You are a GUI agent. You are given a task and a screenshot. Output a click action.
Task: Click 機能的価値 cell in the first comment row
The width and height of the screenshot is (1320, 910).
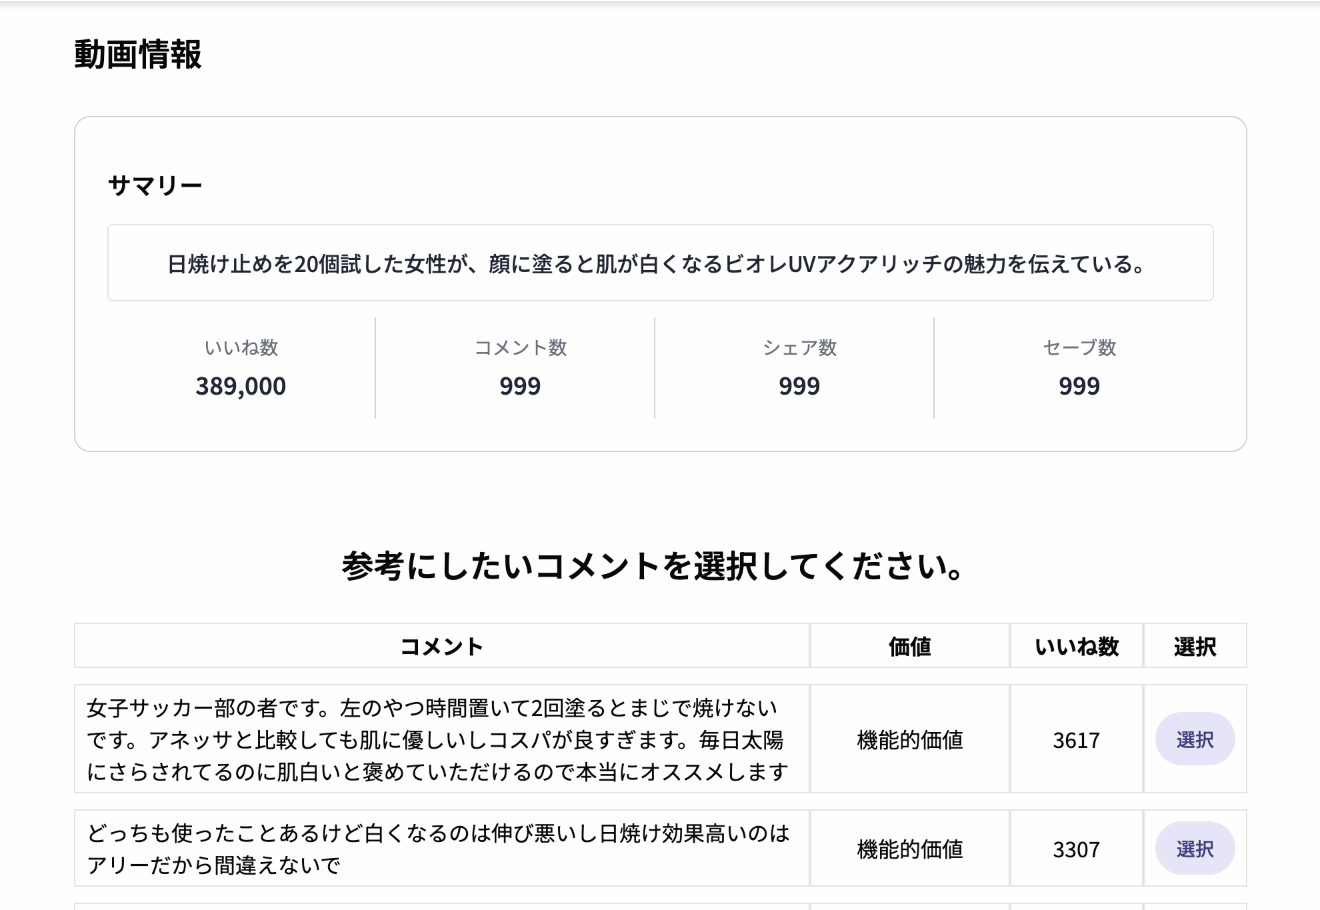[909, 740]
